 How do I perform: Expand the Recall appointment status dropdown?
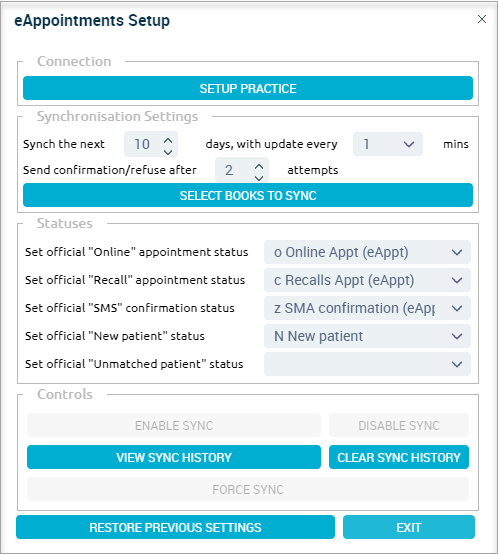367,280
